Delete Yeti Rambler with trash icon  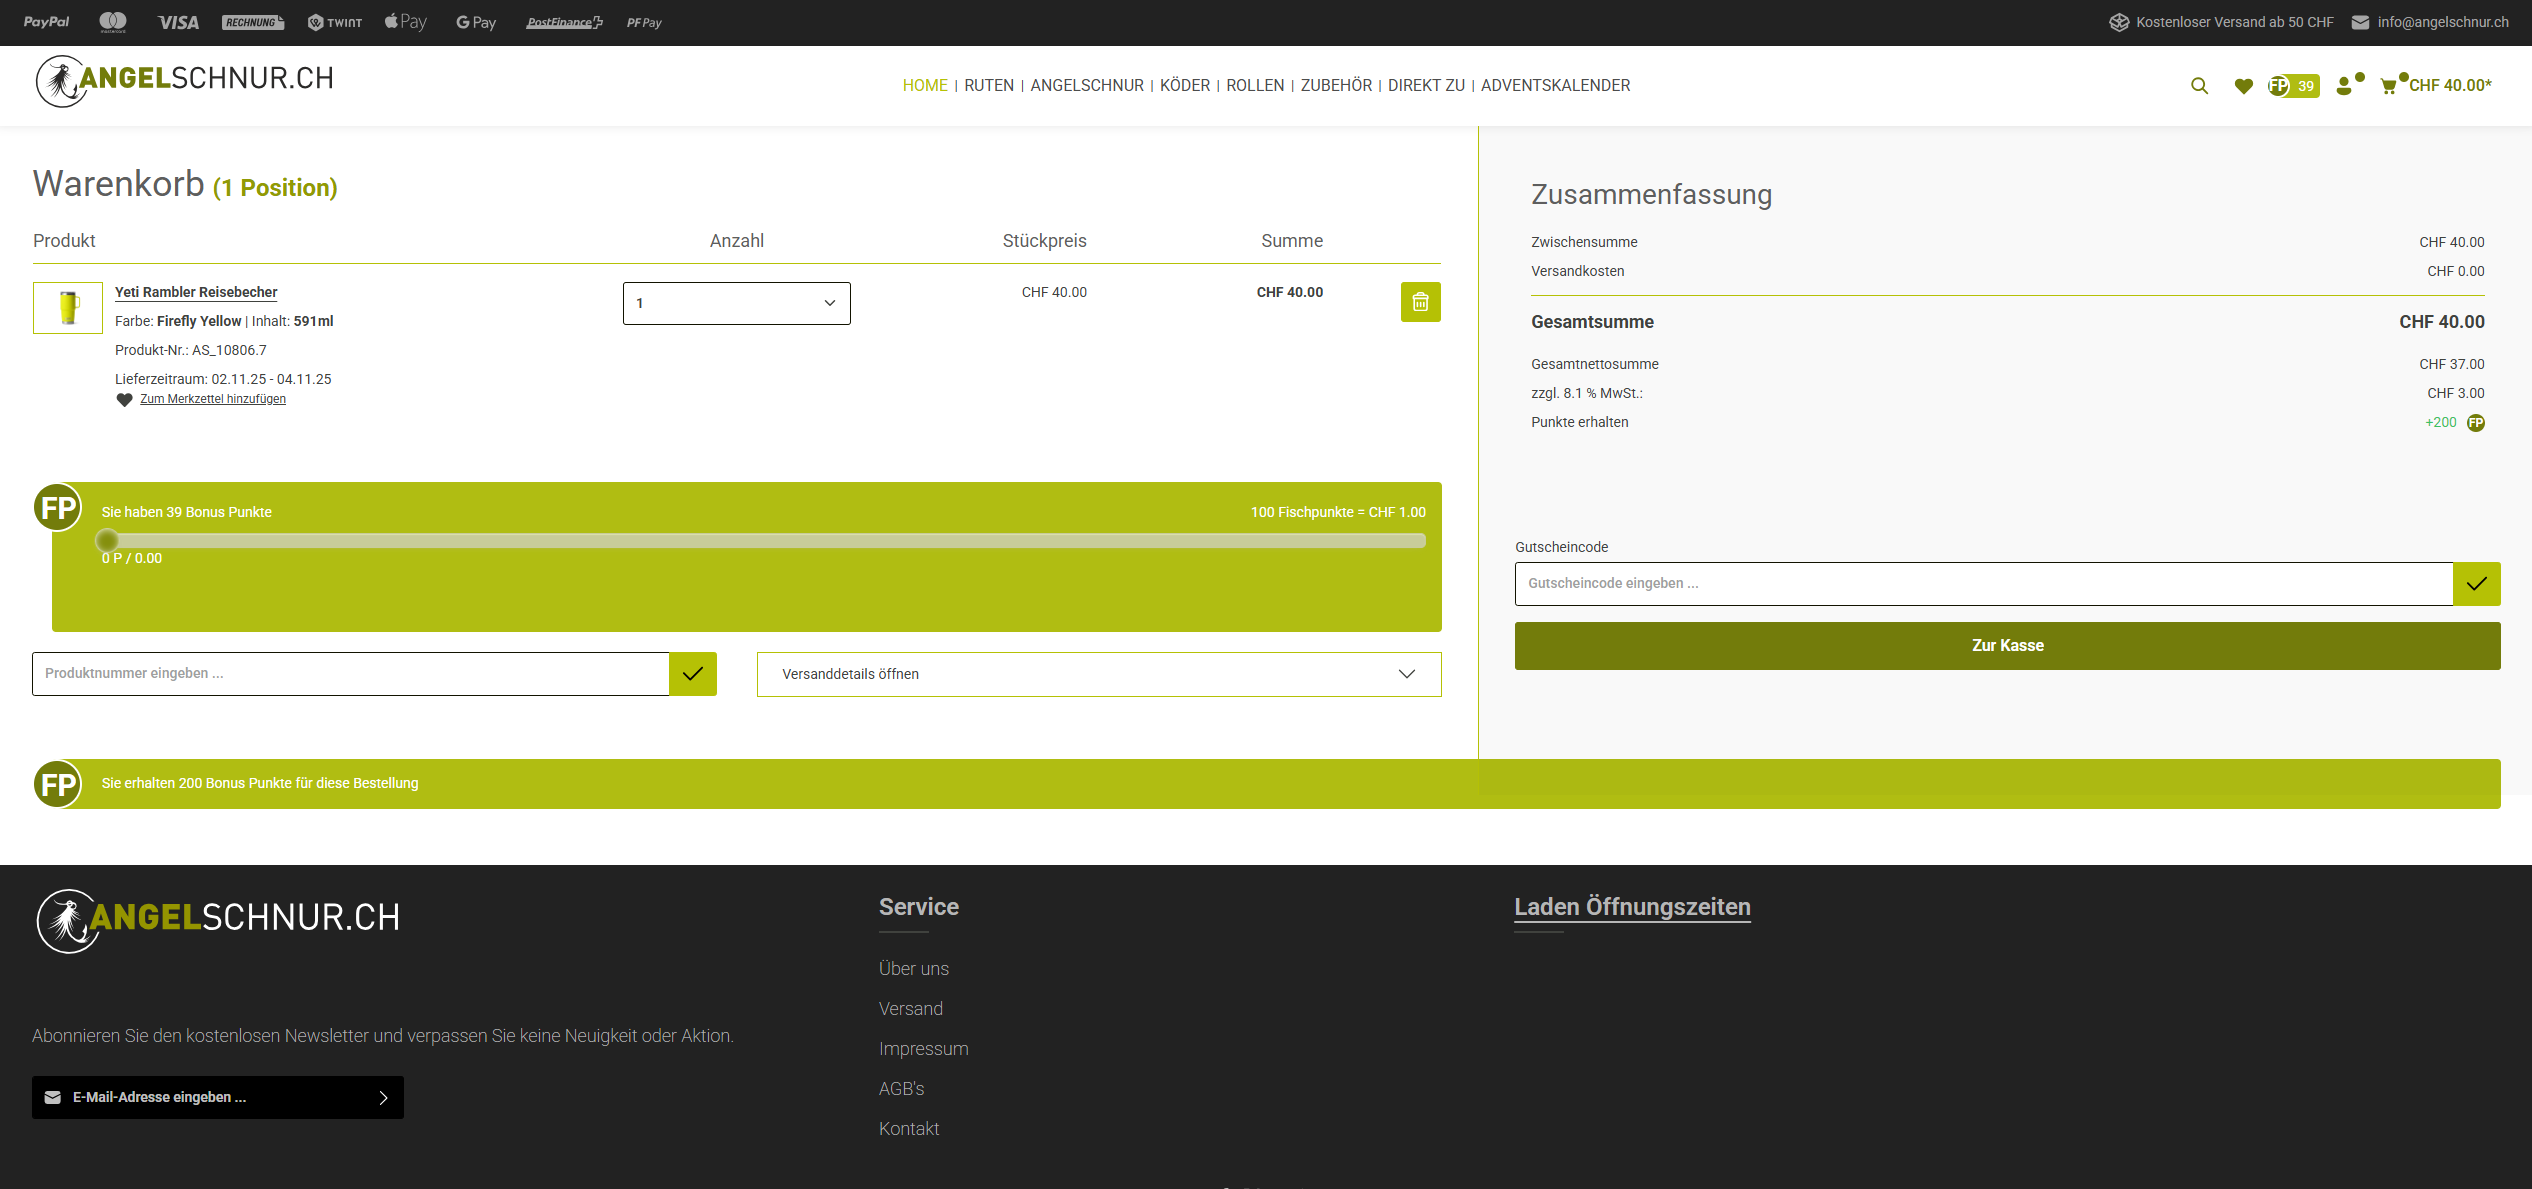[1420, 302]
